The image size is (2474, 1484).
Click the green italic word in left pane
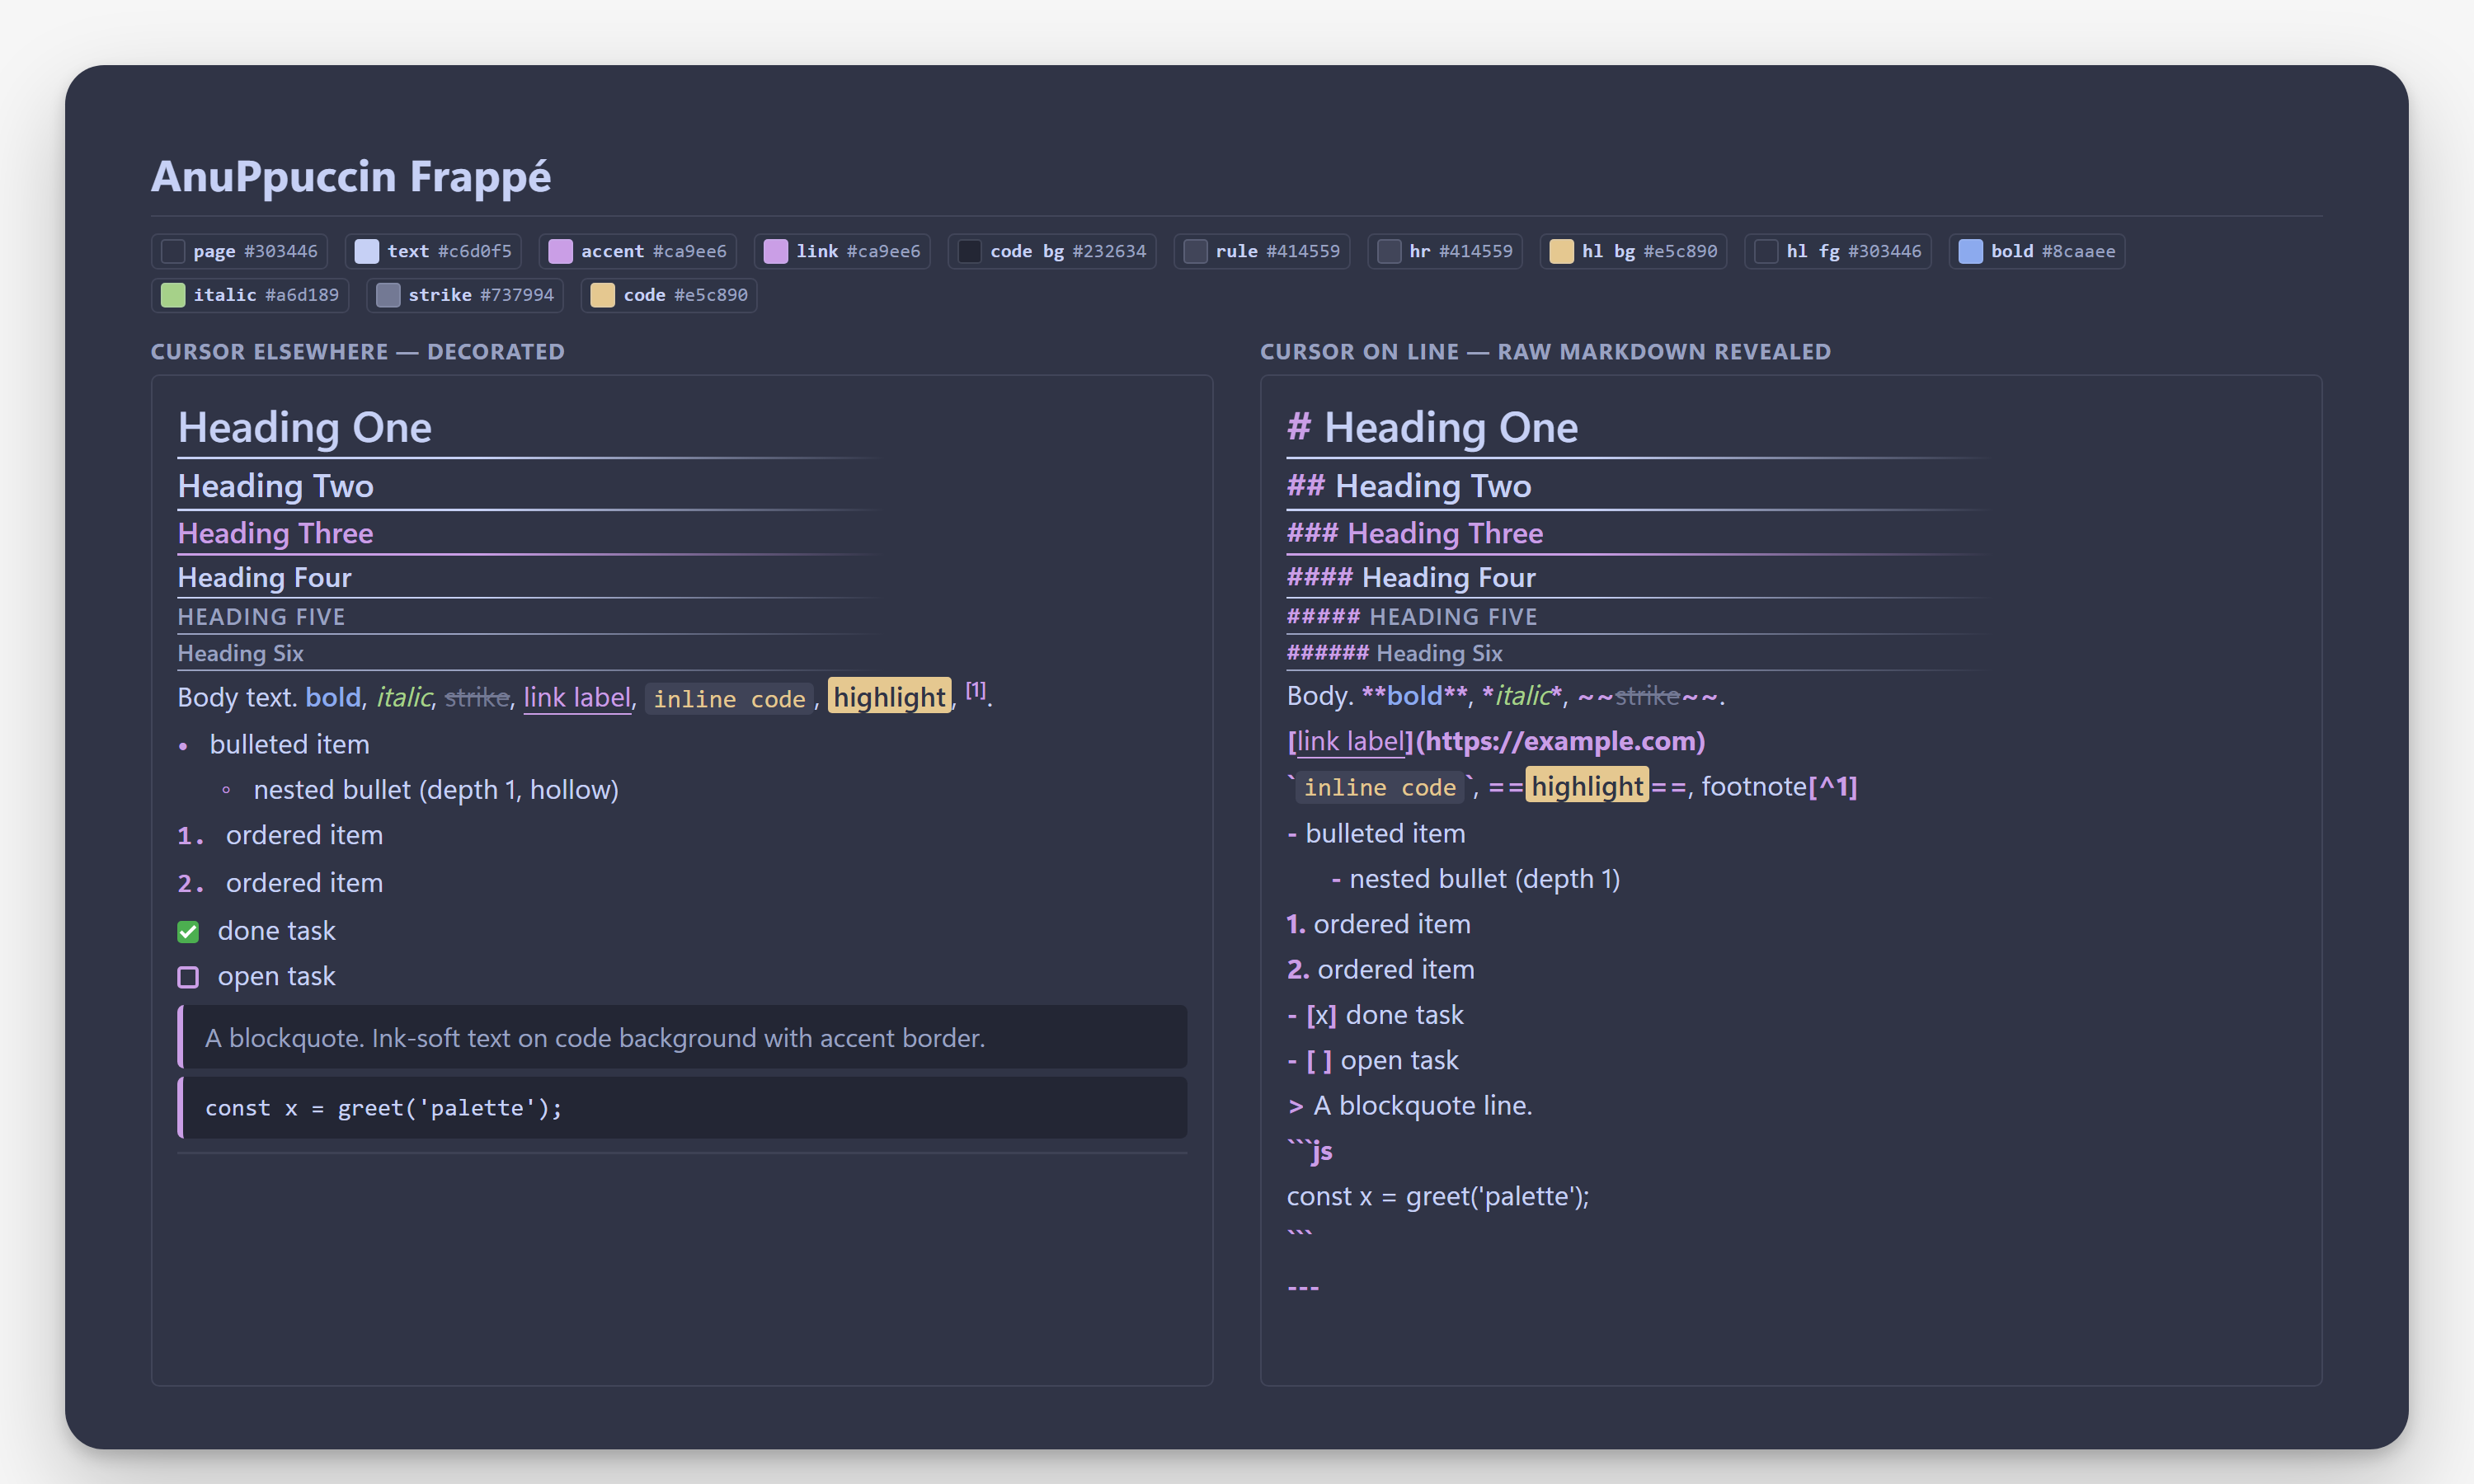click(x=404, y=697)
